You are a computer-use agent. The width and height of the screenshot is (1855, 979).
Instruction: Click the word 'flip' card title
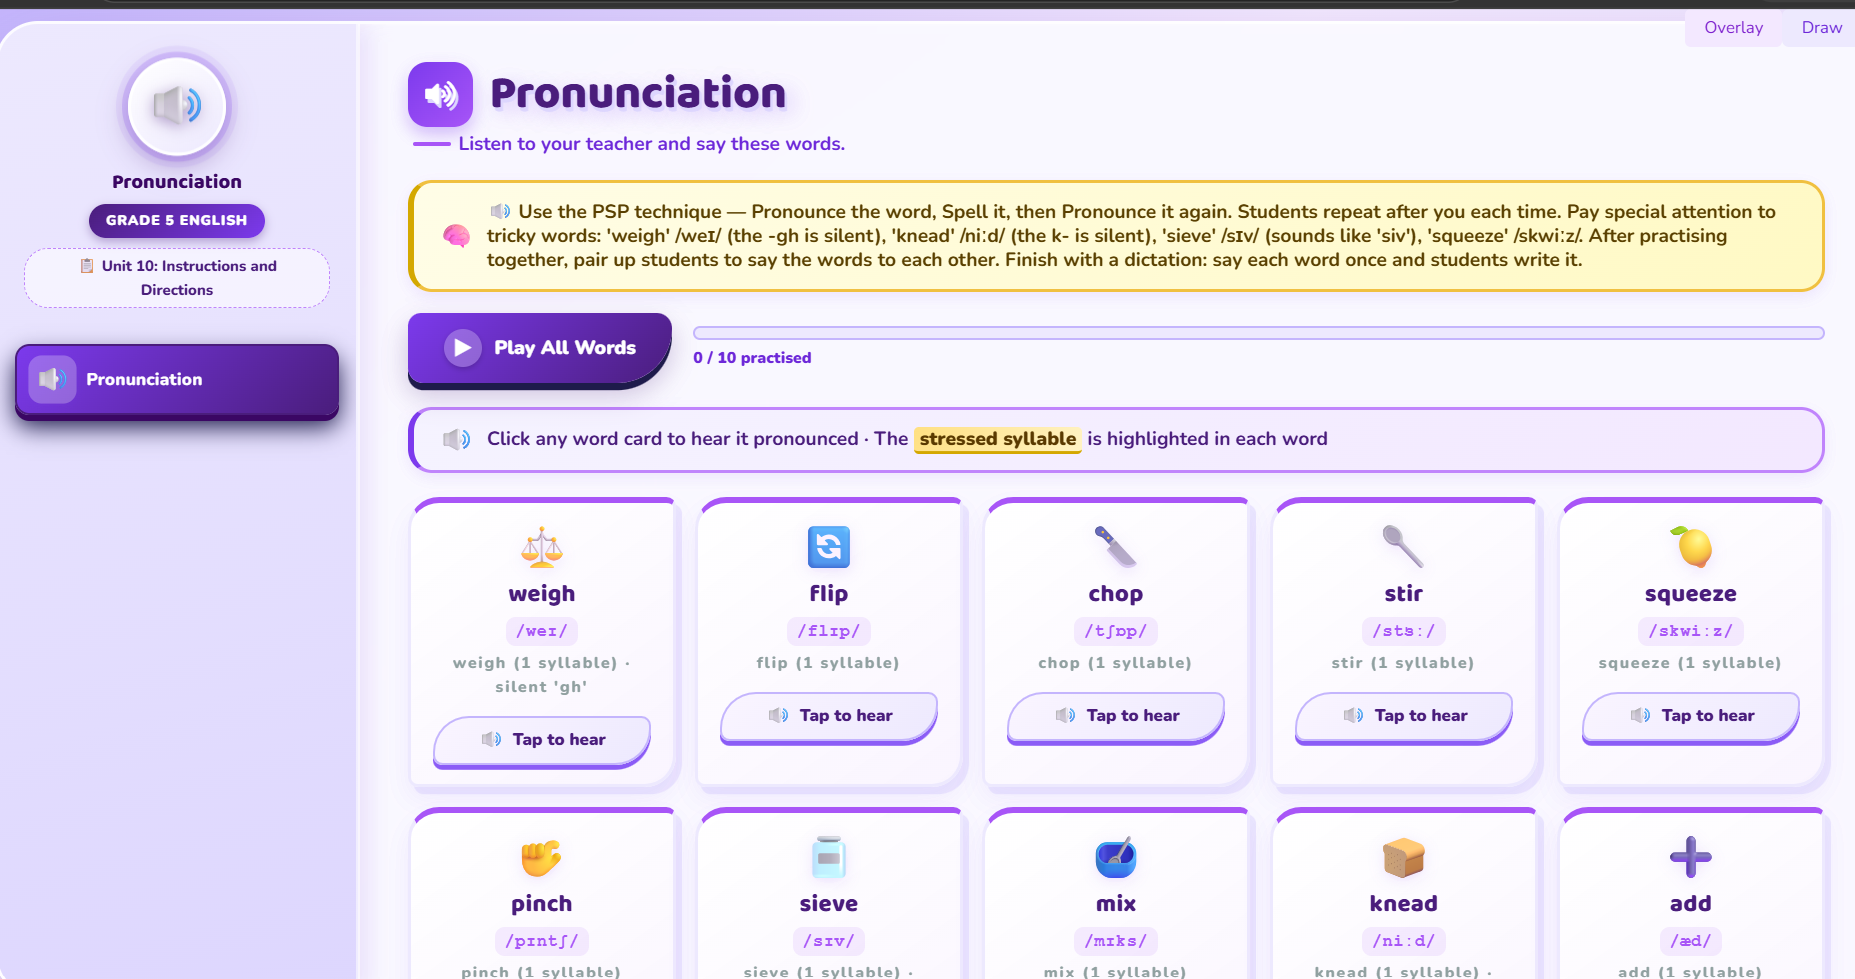829,594
